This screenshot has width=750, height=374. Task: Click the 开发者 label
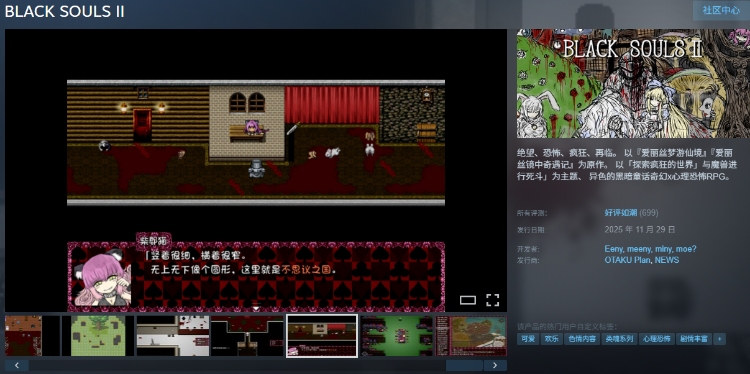[528, 250]
